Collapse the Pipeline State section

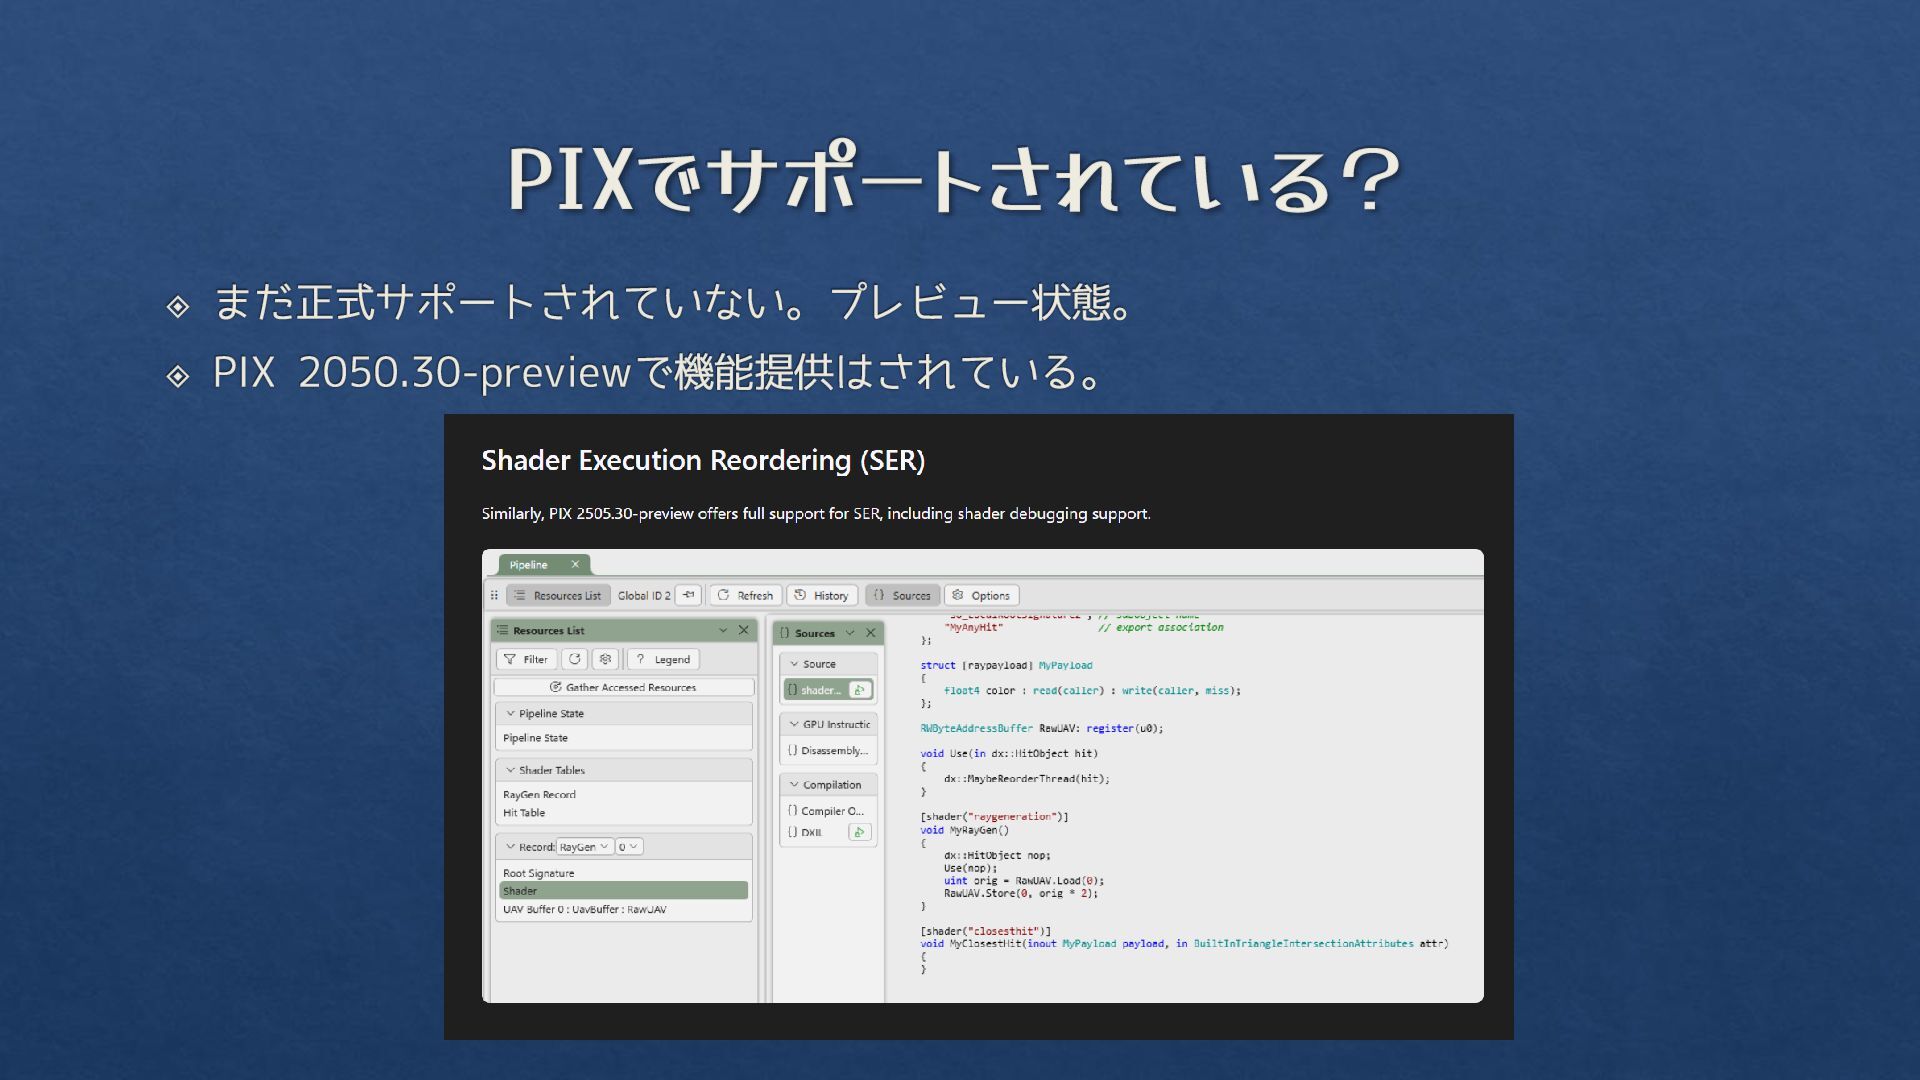511,714
